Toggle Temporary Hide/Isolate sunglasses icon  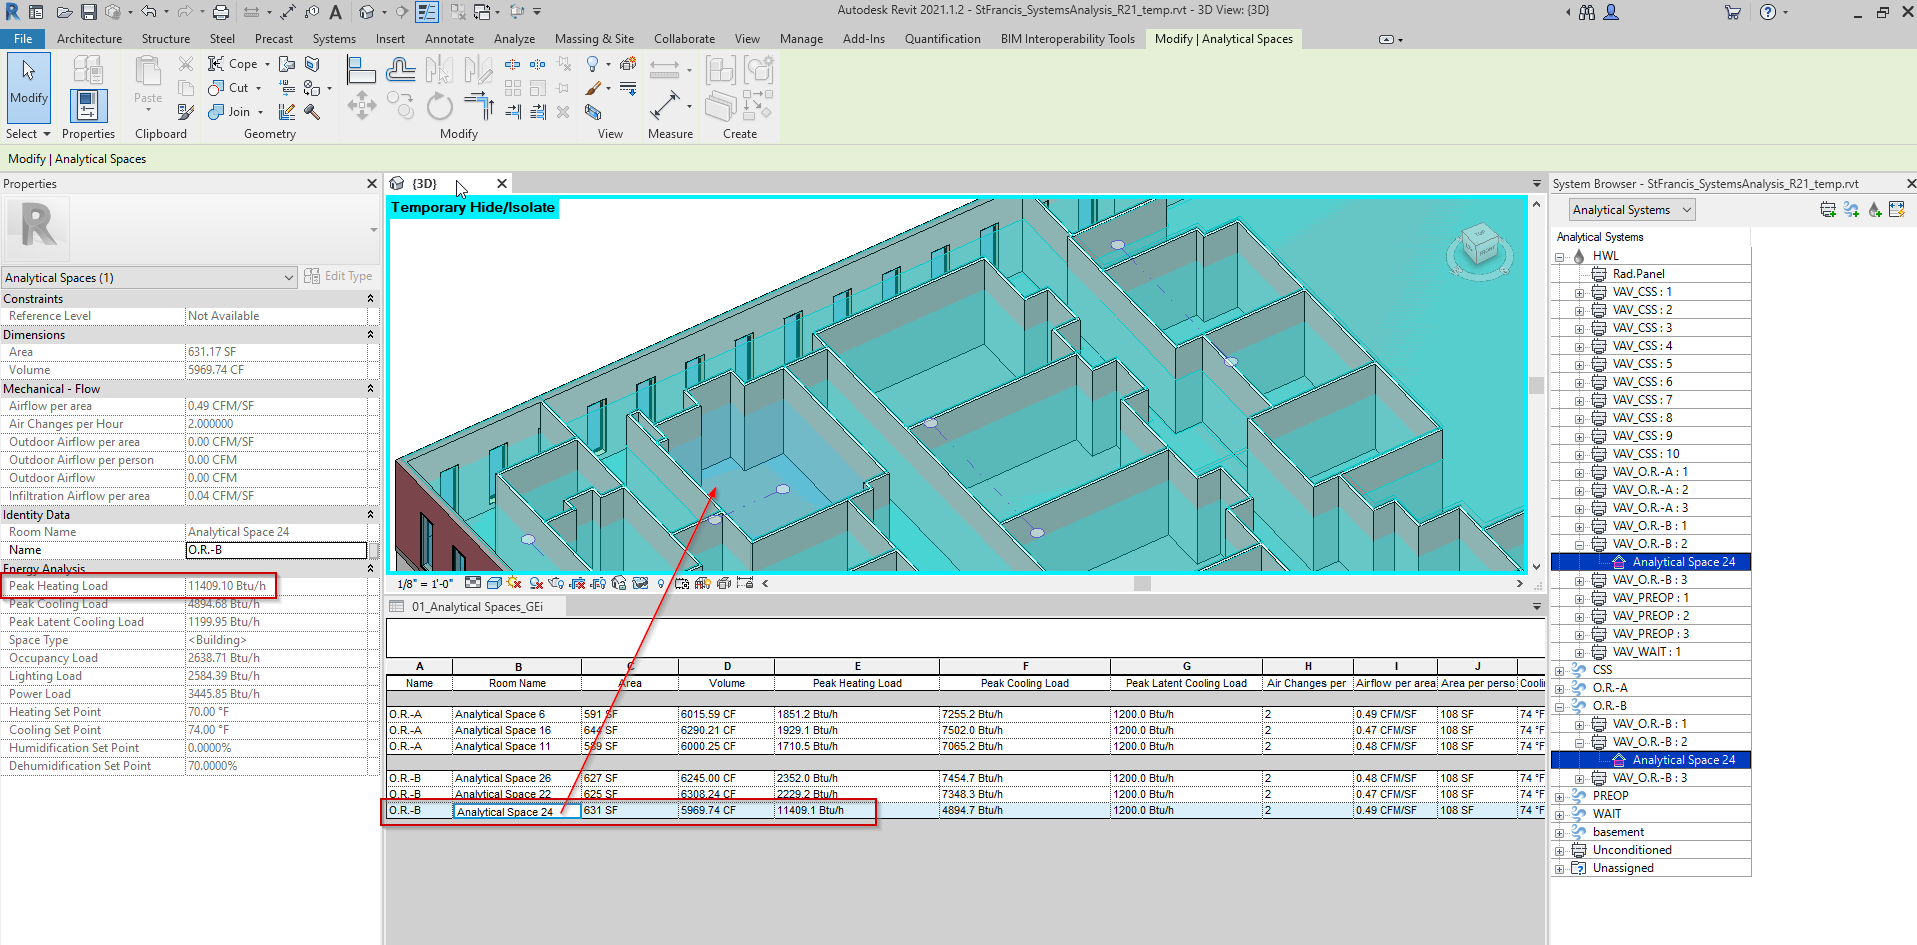click(x=639, y=583)
